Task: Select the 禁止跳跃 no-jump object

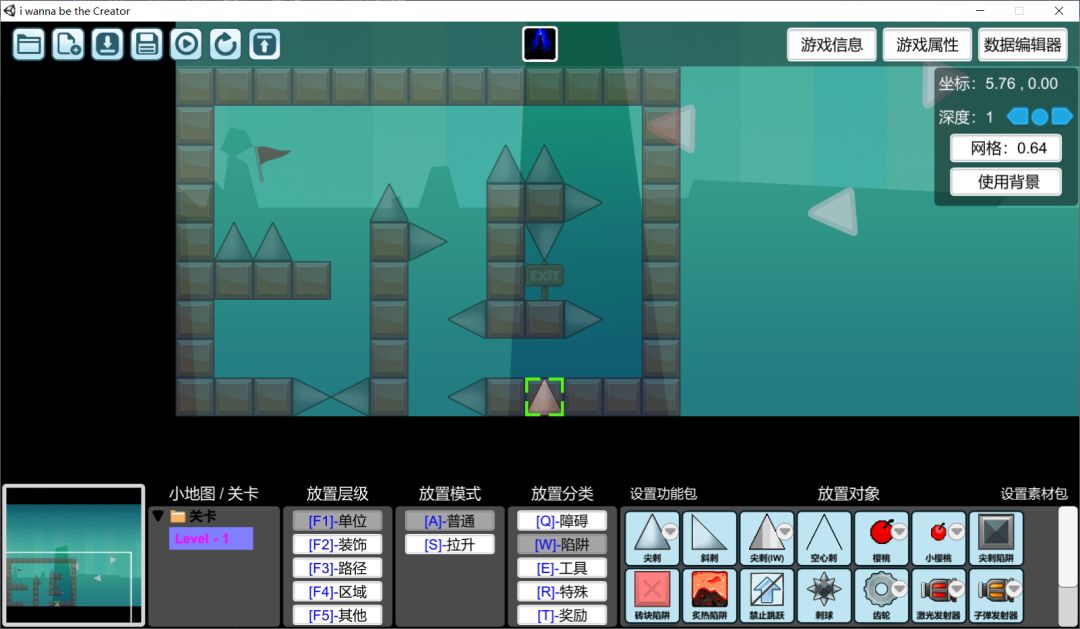Action: (767, 595)
